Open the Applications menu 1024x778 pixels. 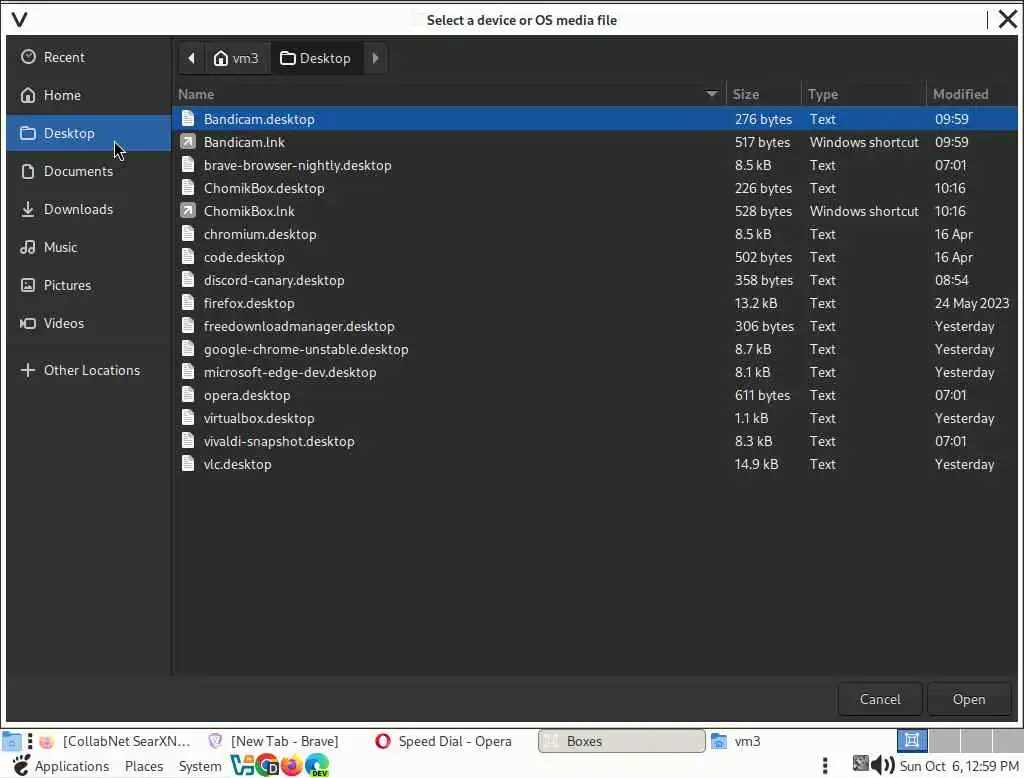(61, 766)
